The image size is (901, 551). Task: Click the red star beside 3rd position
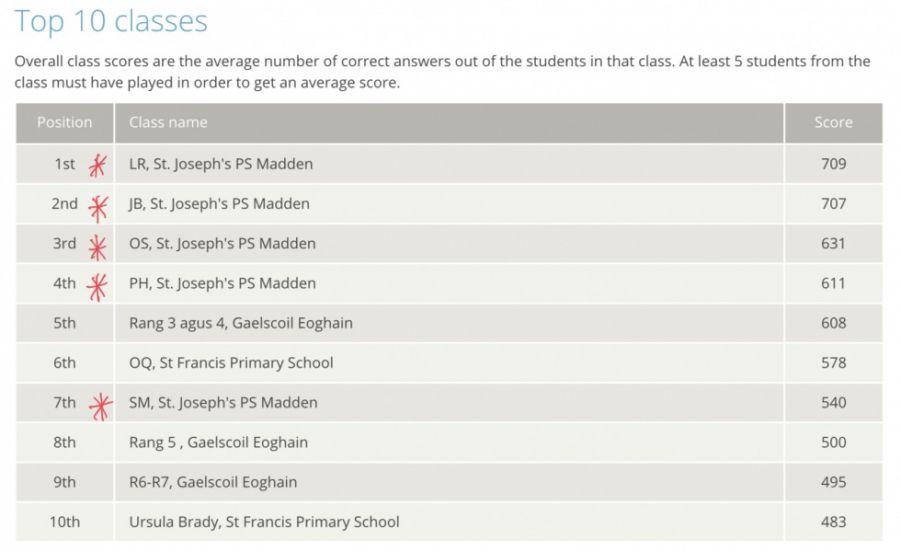click(x=97, y=246)
